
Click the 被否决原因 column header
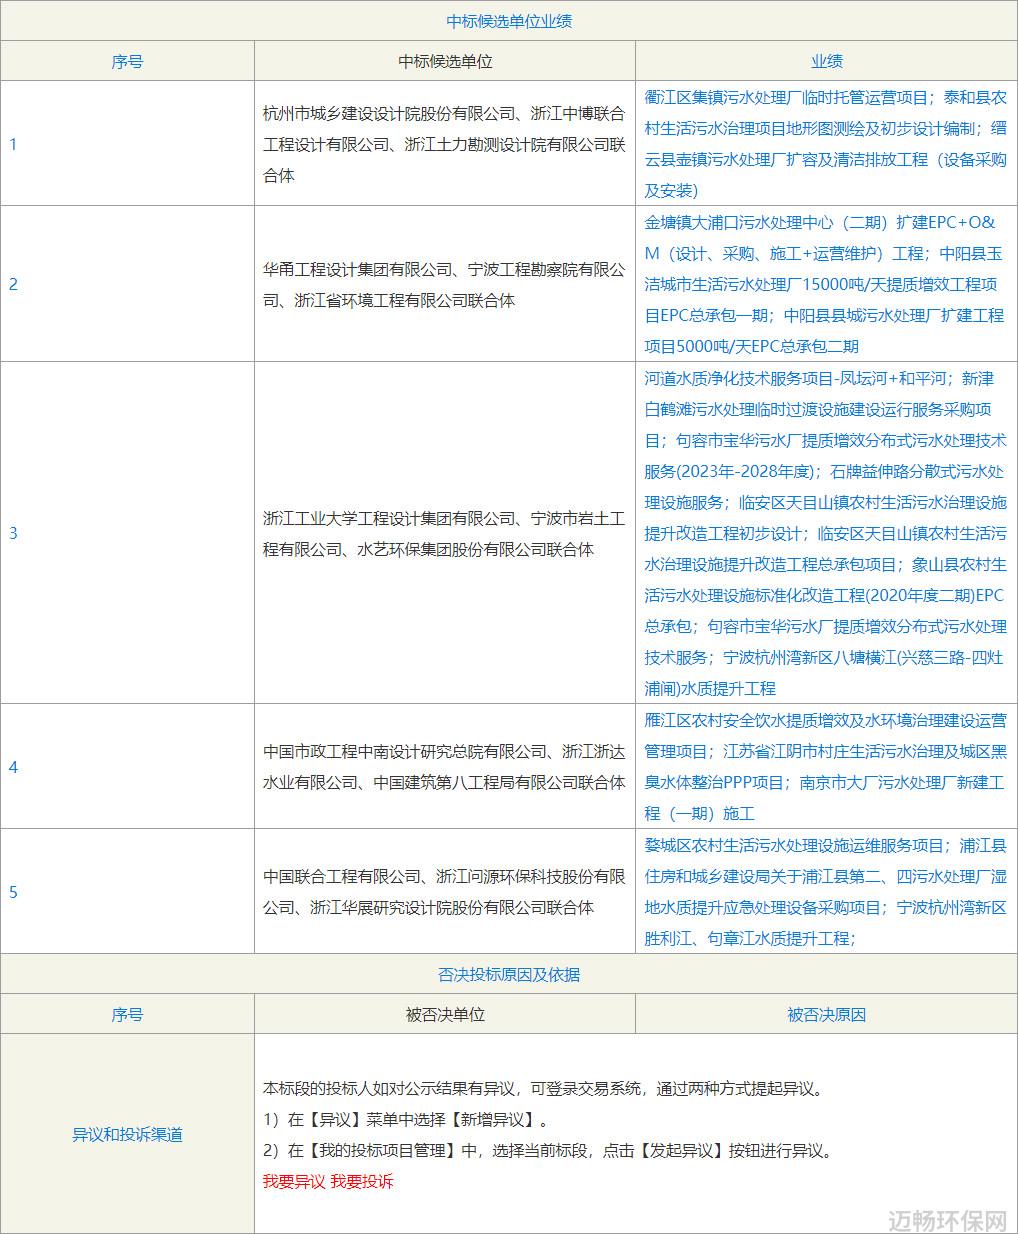826,1014
